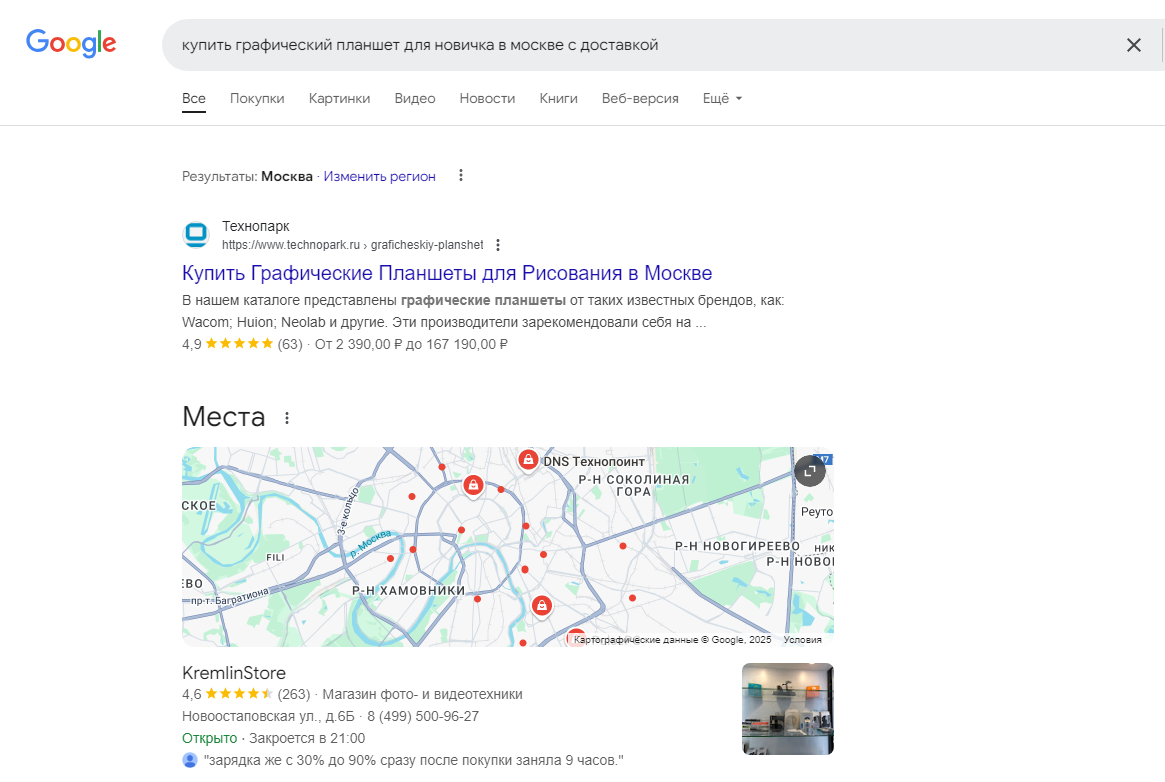Expand the Ещё dropdown menu
The image size is (1165, 782).
click(x=722, y=99)
